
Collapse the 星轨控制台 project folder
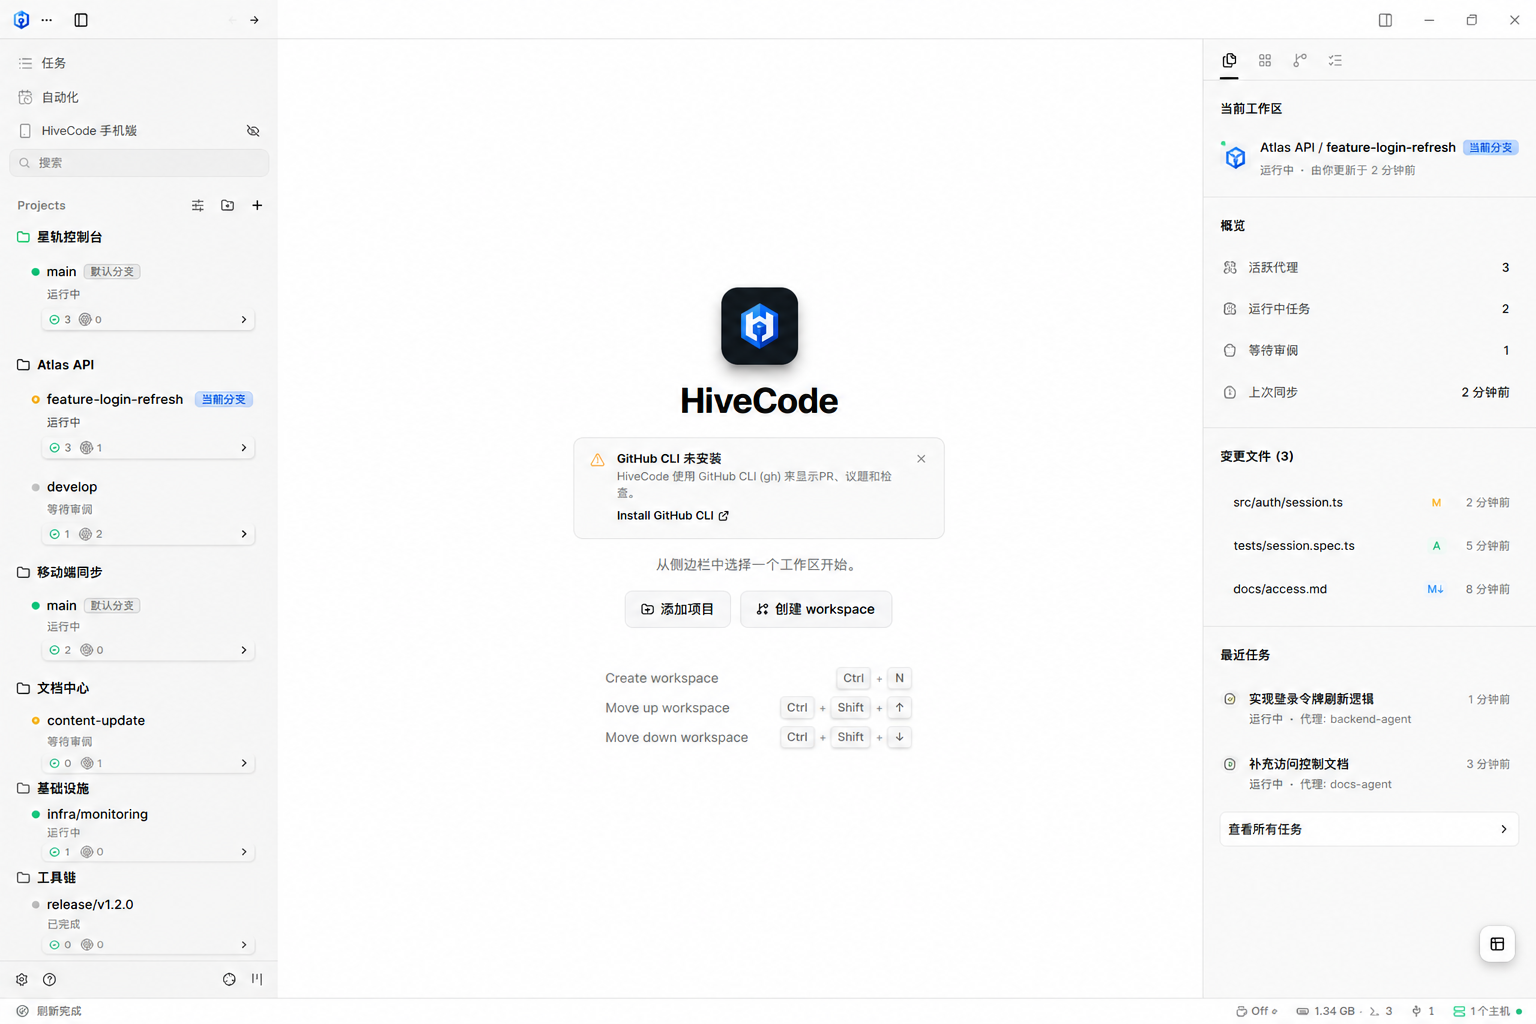pyautogui.click(x=60, y=237)
